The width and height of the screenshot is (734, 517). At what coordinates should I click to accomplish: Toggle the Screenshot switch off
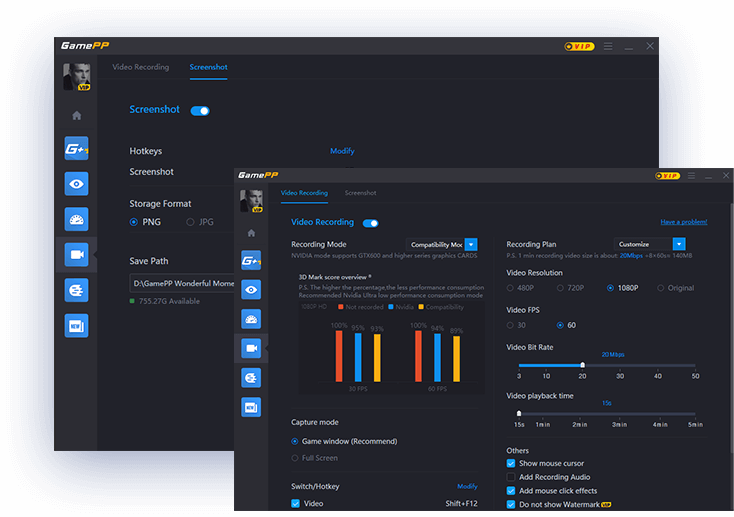point(200,111)
